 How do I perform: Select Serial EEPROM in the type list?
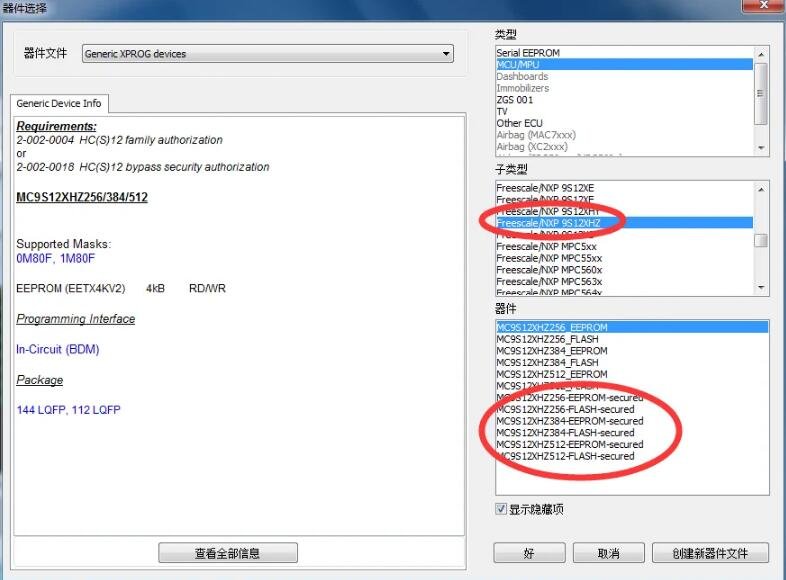[528, 53]
